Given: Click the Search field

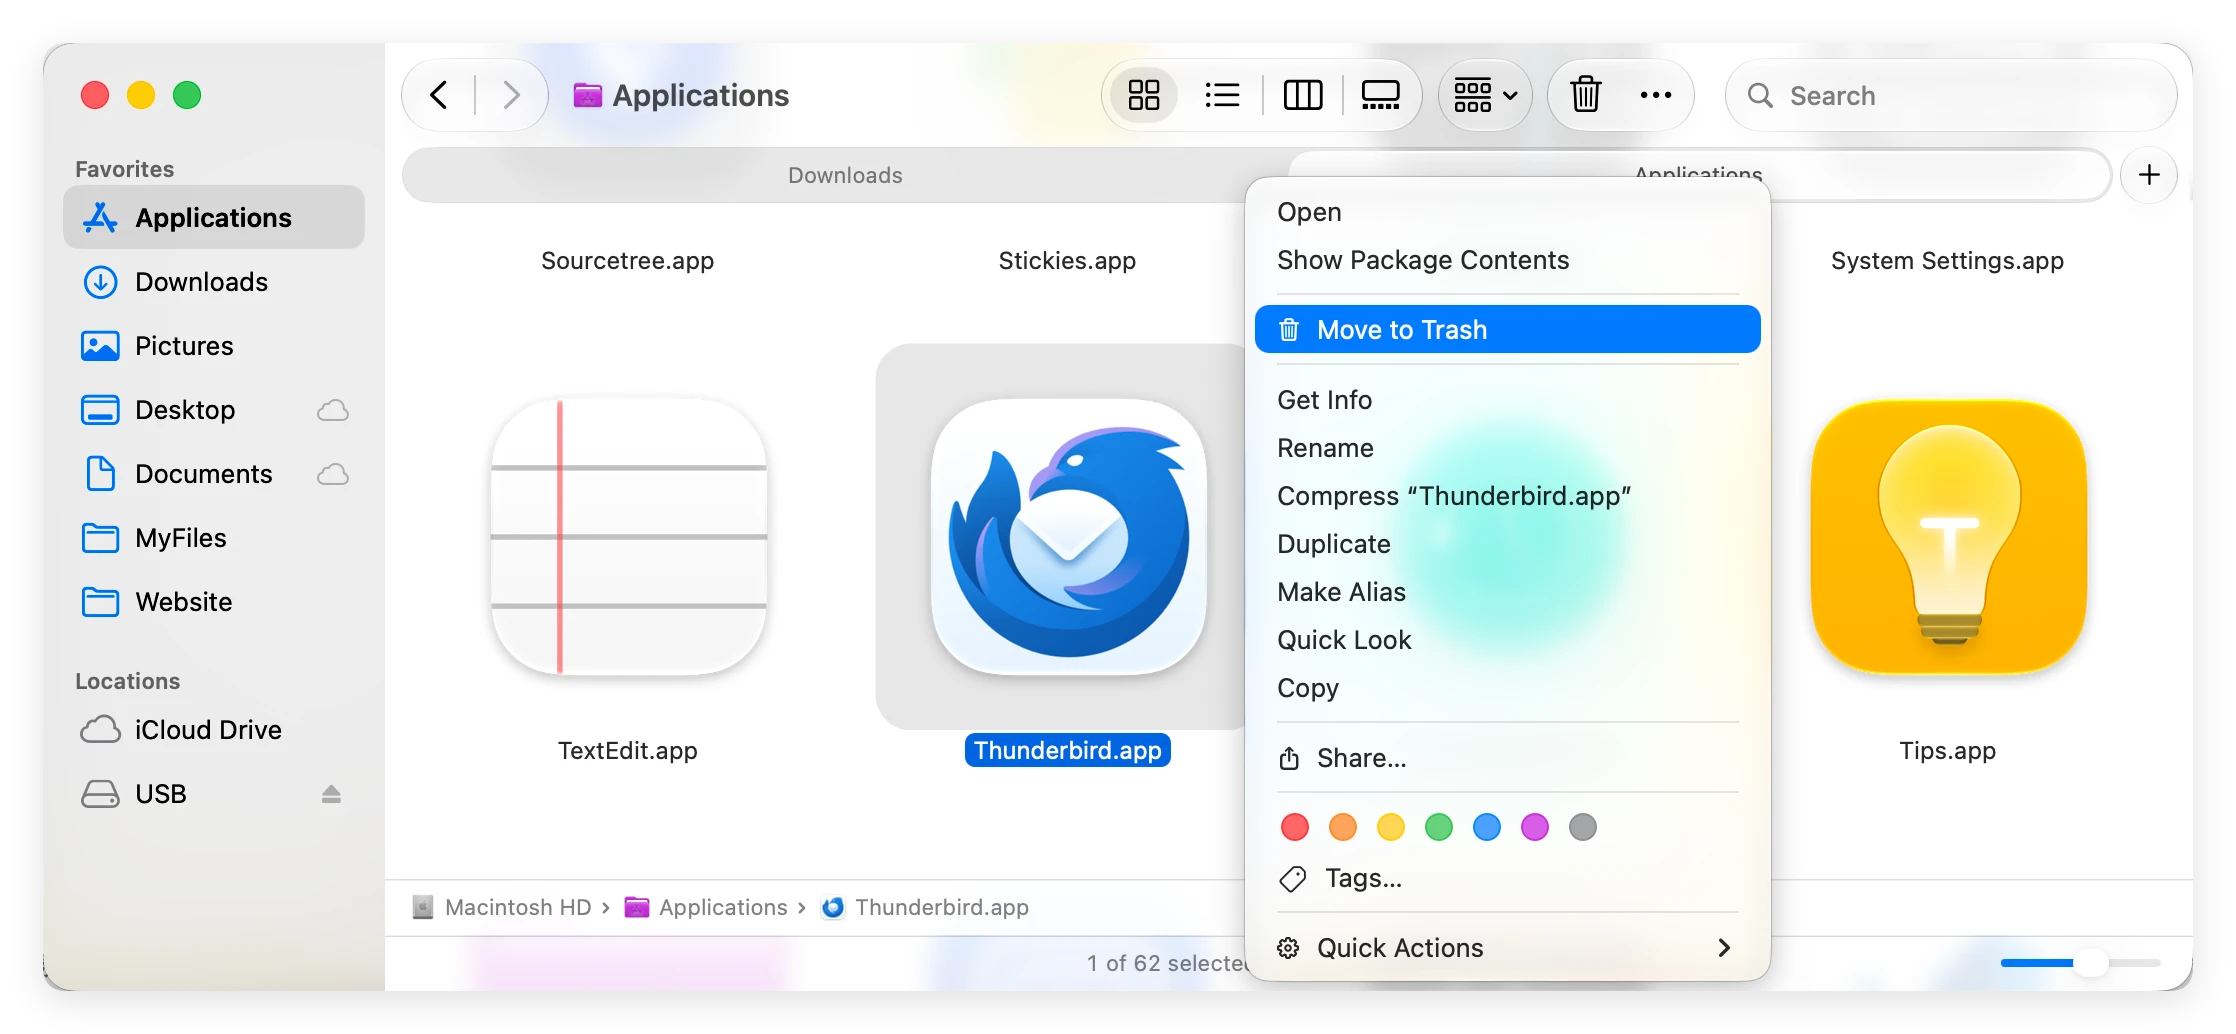Looking at the screenshot, I should [1951, 95].
